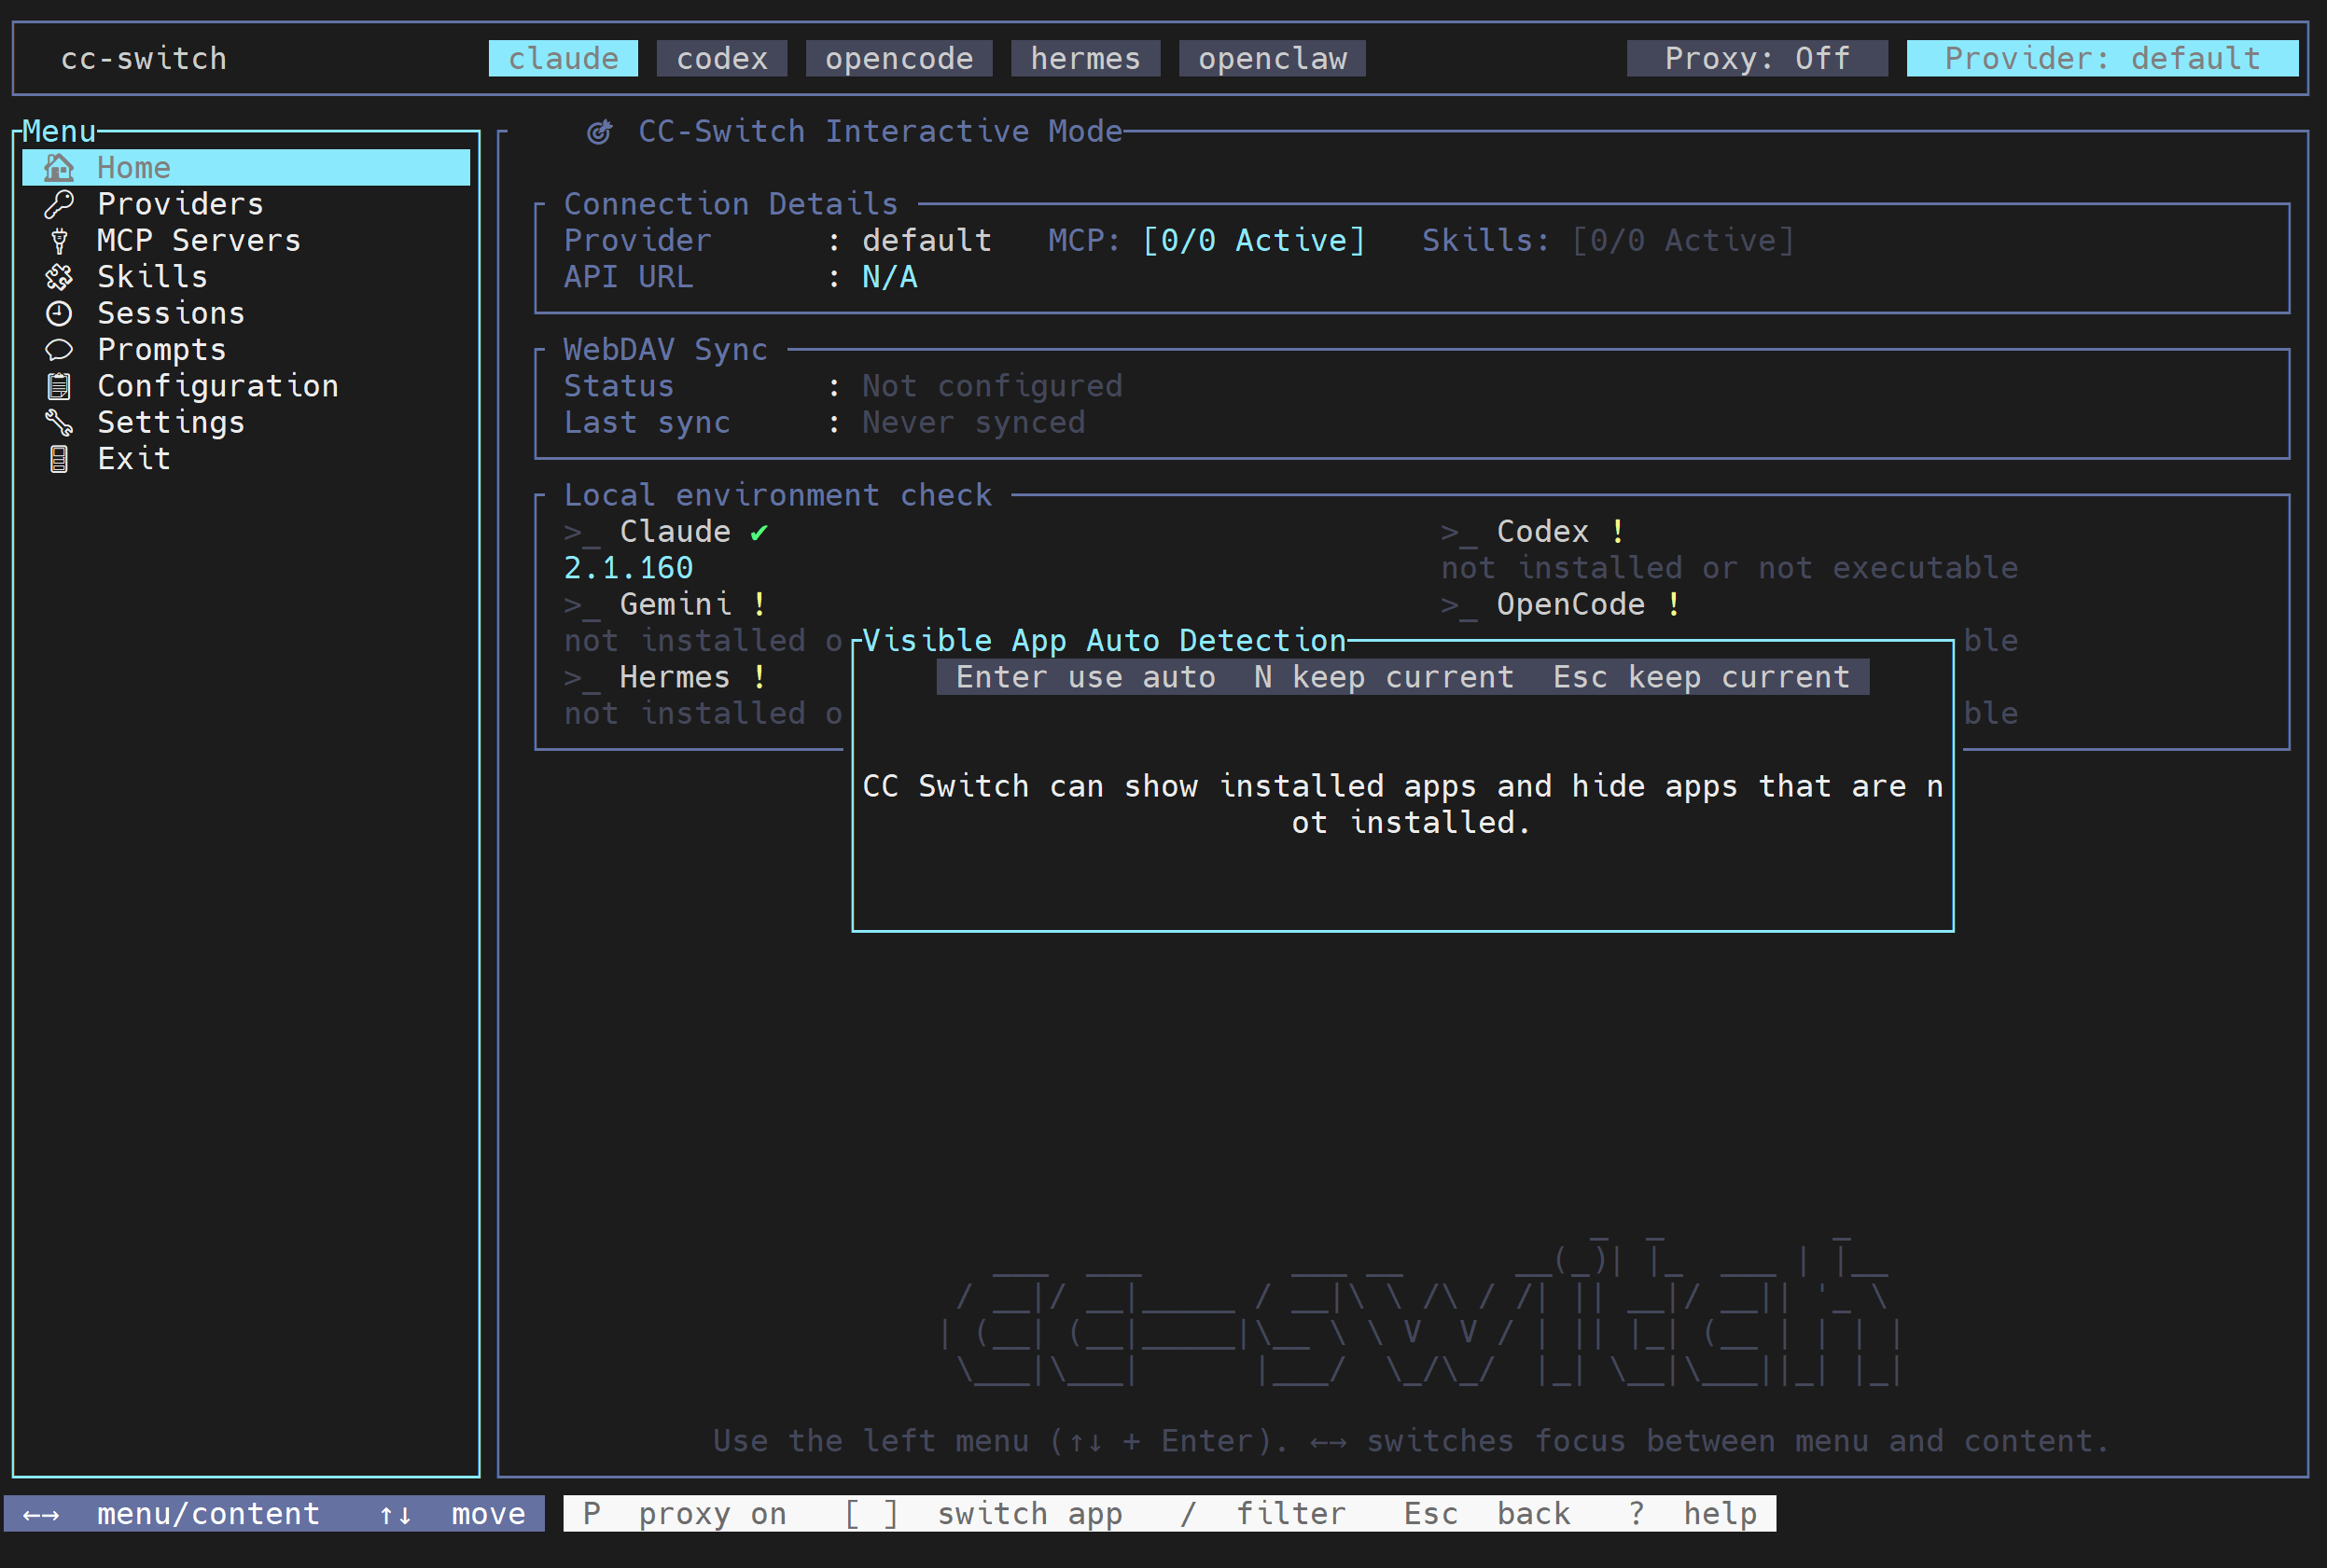The width and height of the screenshot is (2327, 1568).
Task: Click 'Enter use auto' in the dialog
Action: [x=1085, y=678]
